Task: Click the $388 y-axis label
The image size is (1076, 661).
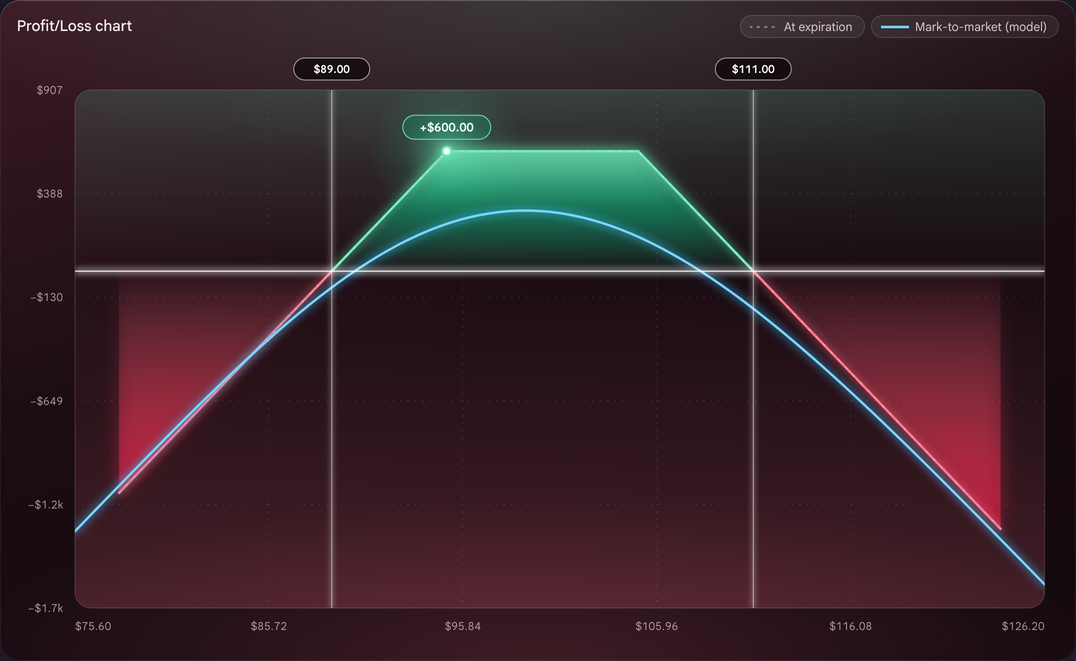Action: 49,194
